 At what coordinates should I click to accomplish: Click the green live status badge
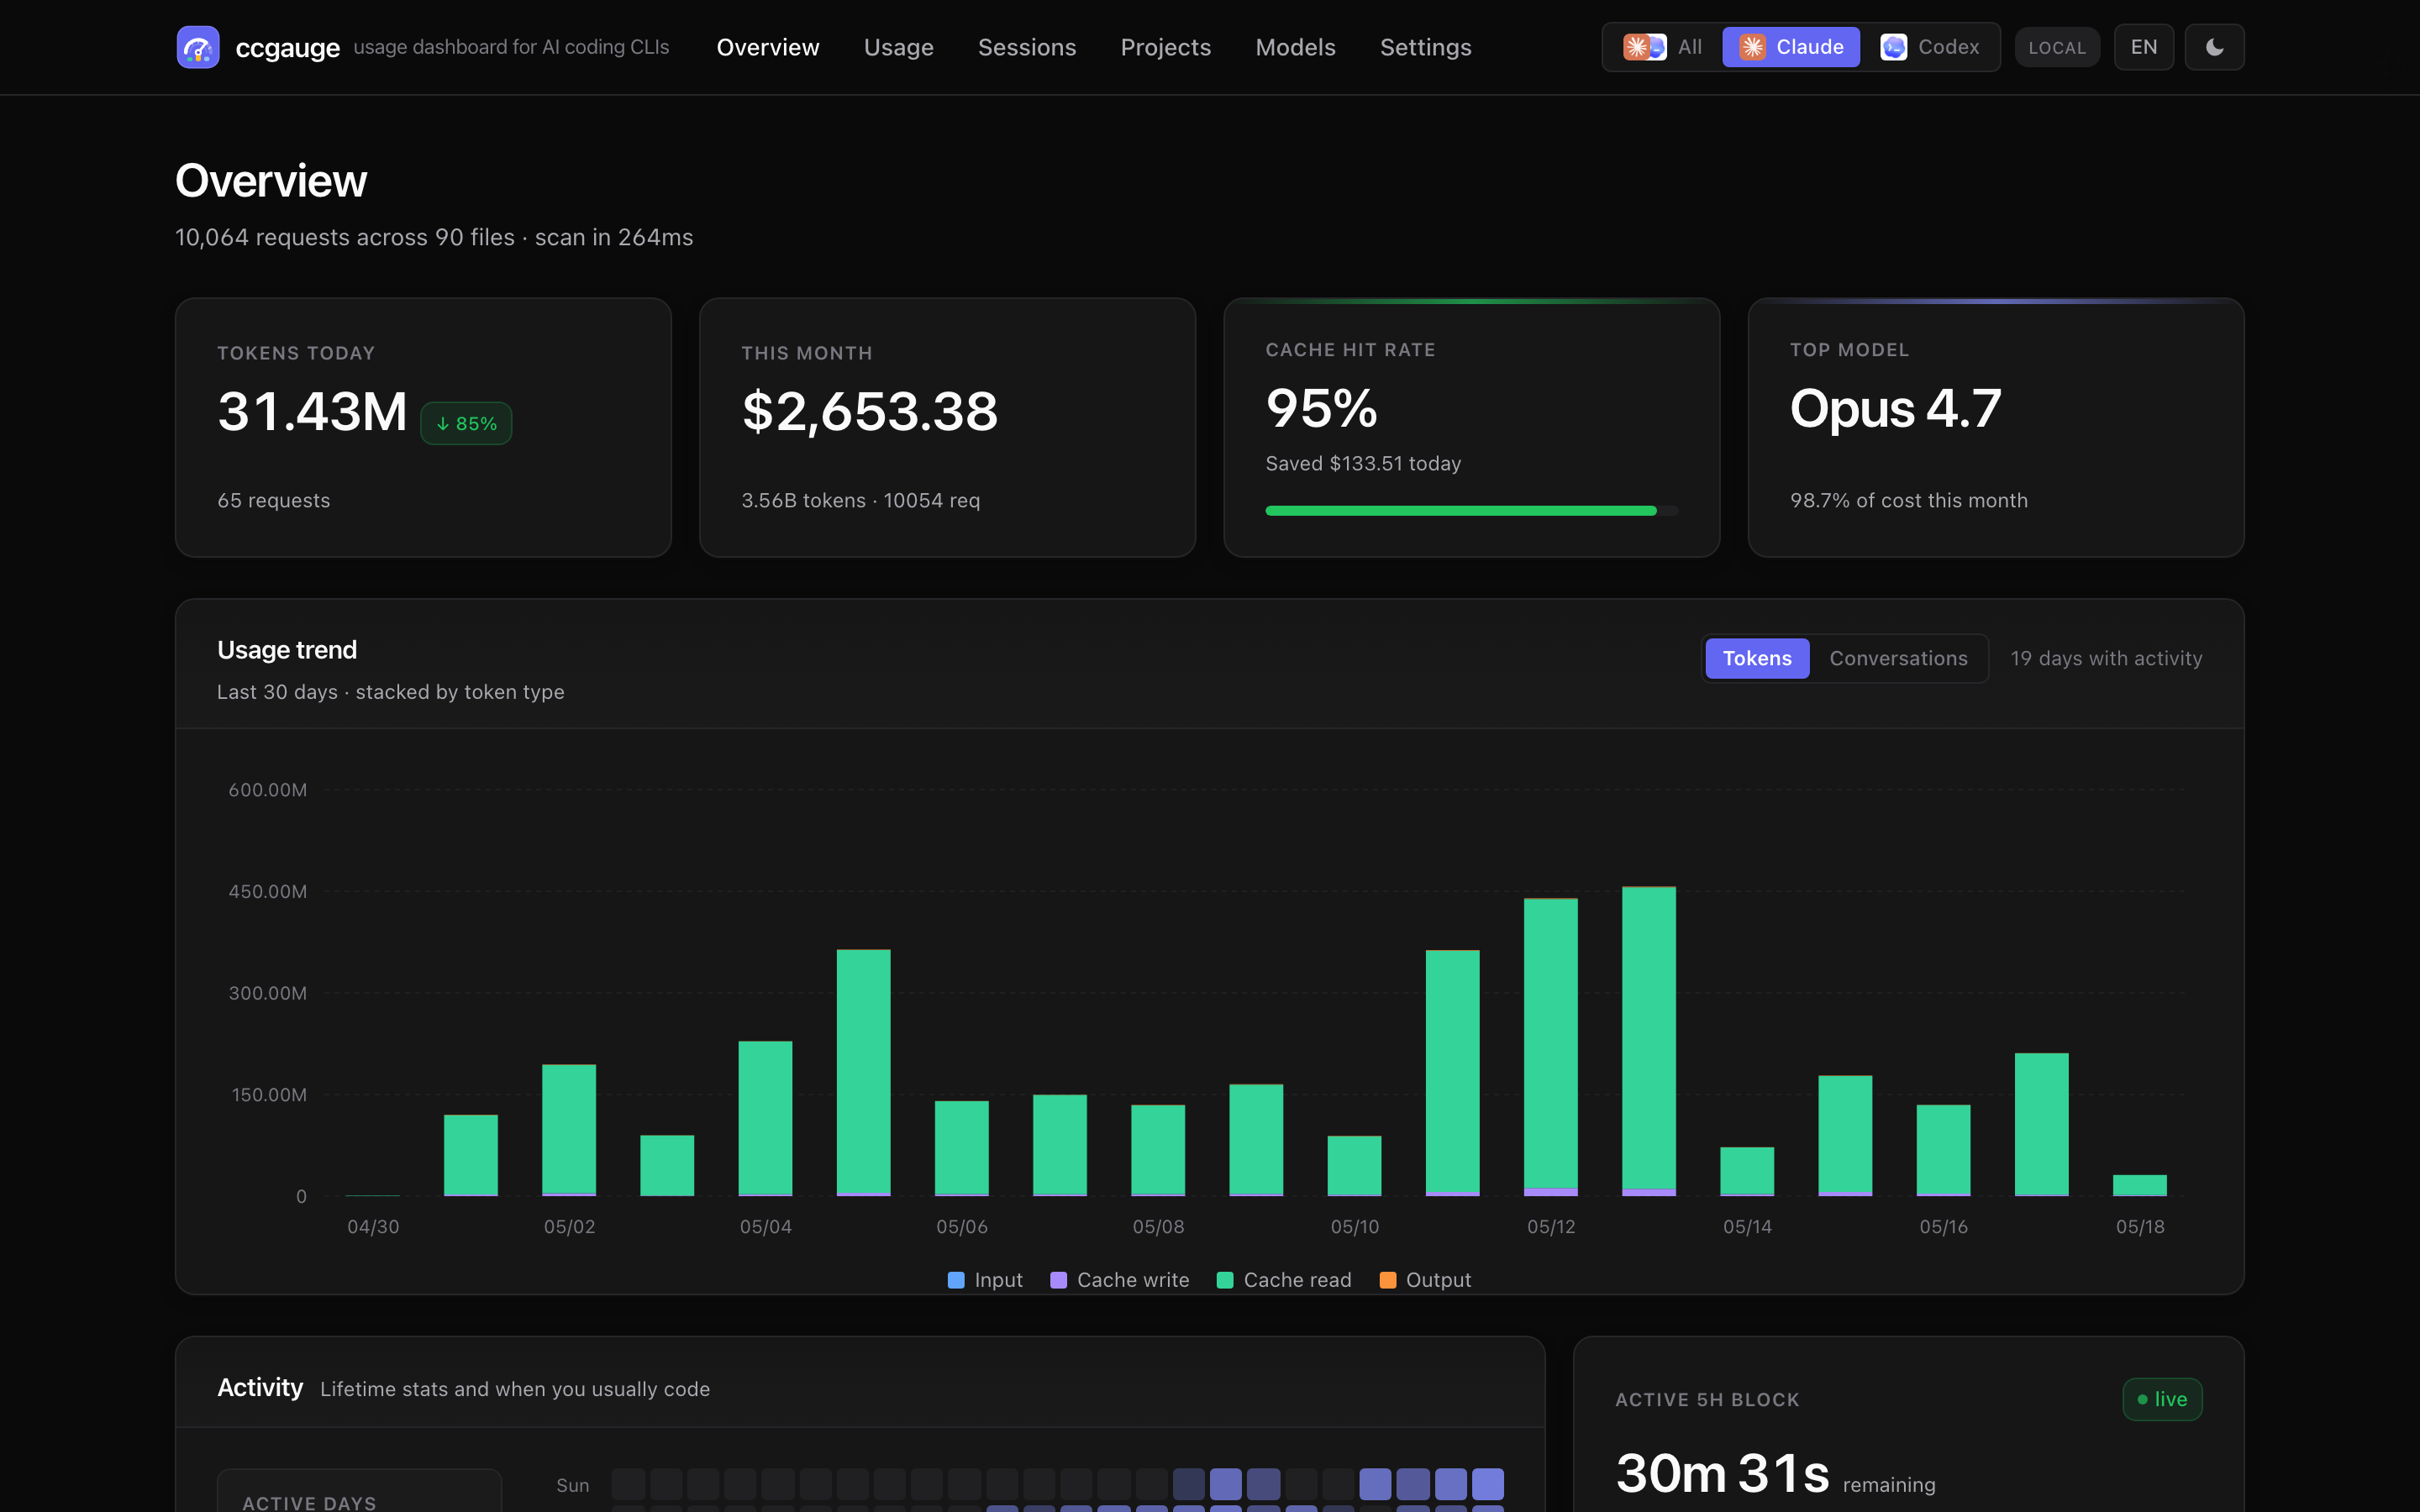pyautogui.click(x=2162, y=1399)
